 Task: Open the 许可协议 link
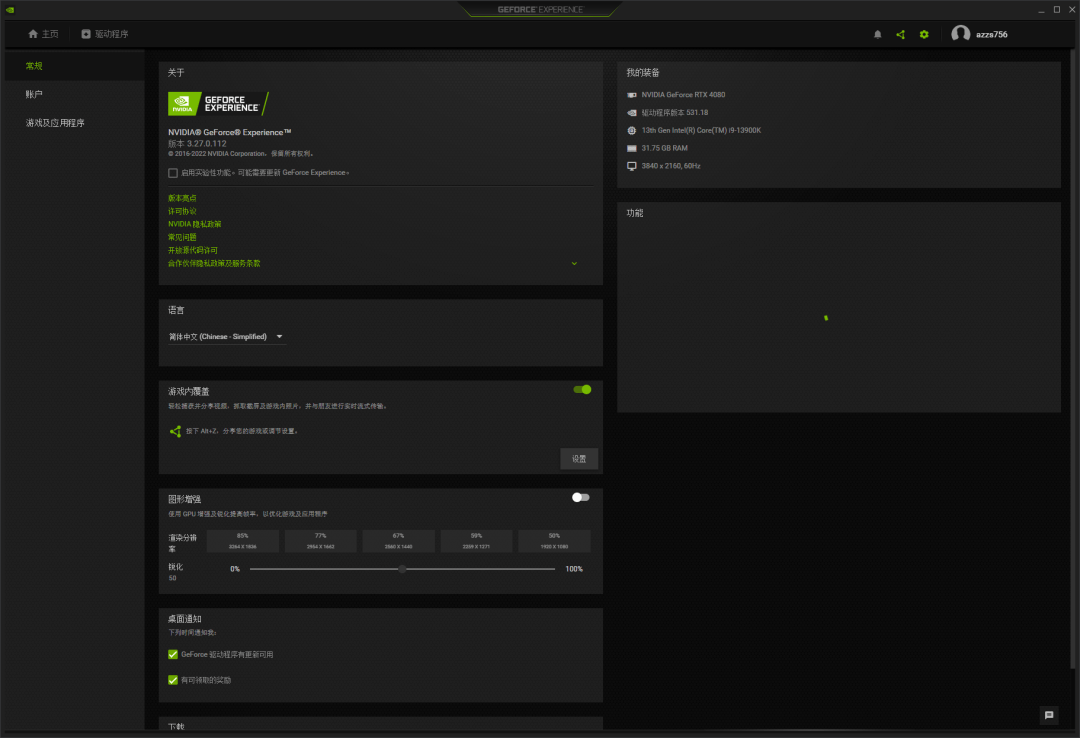point(183,212)
